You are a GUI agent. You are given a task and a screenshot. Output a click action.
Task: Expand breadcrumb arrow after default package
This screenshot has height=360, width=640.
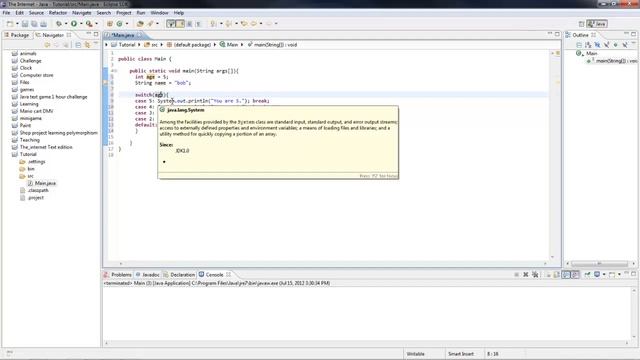(x=215, y=45)
